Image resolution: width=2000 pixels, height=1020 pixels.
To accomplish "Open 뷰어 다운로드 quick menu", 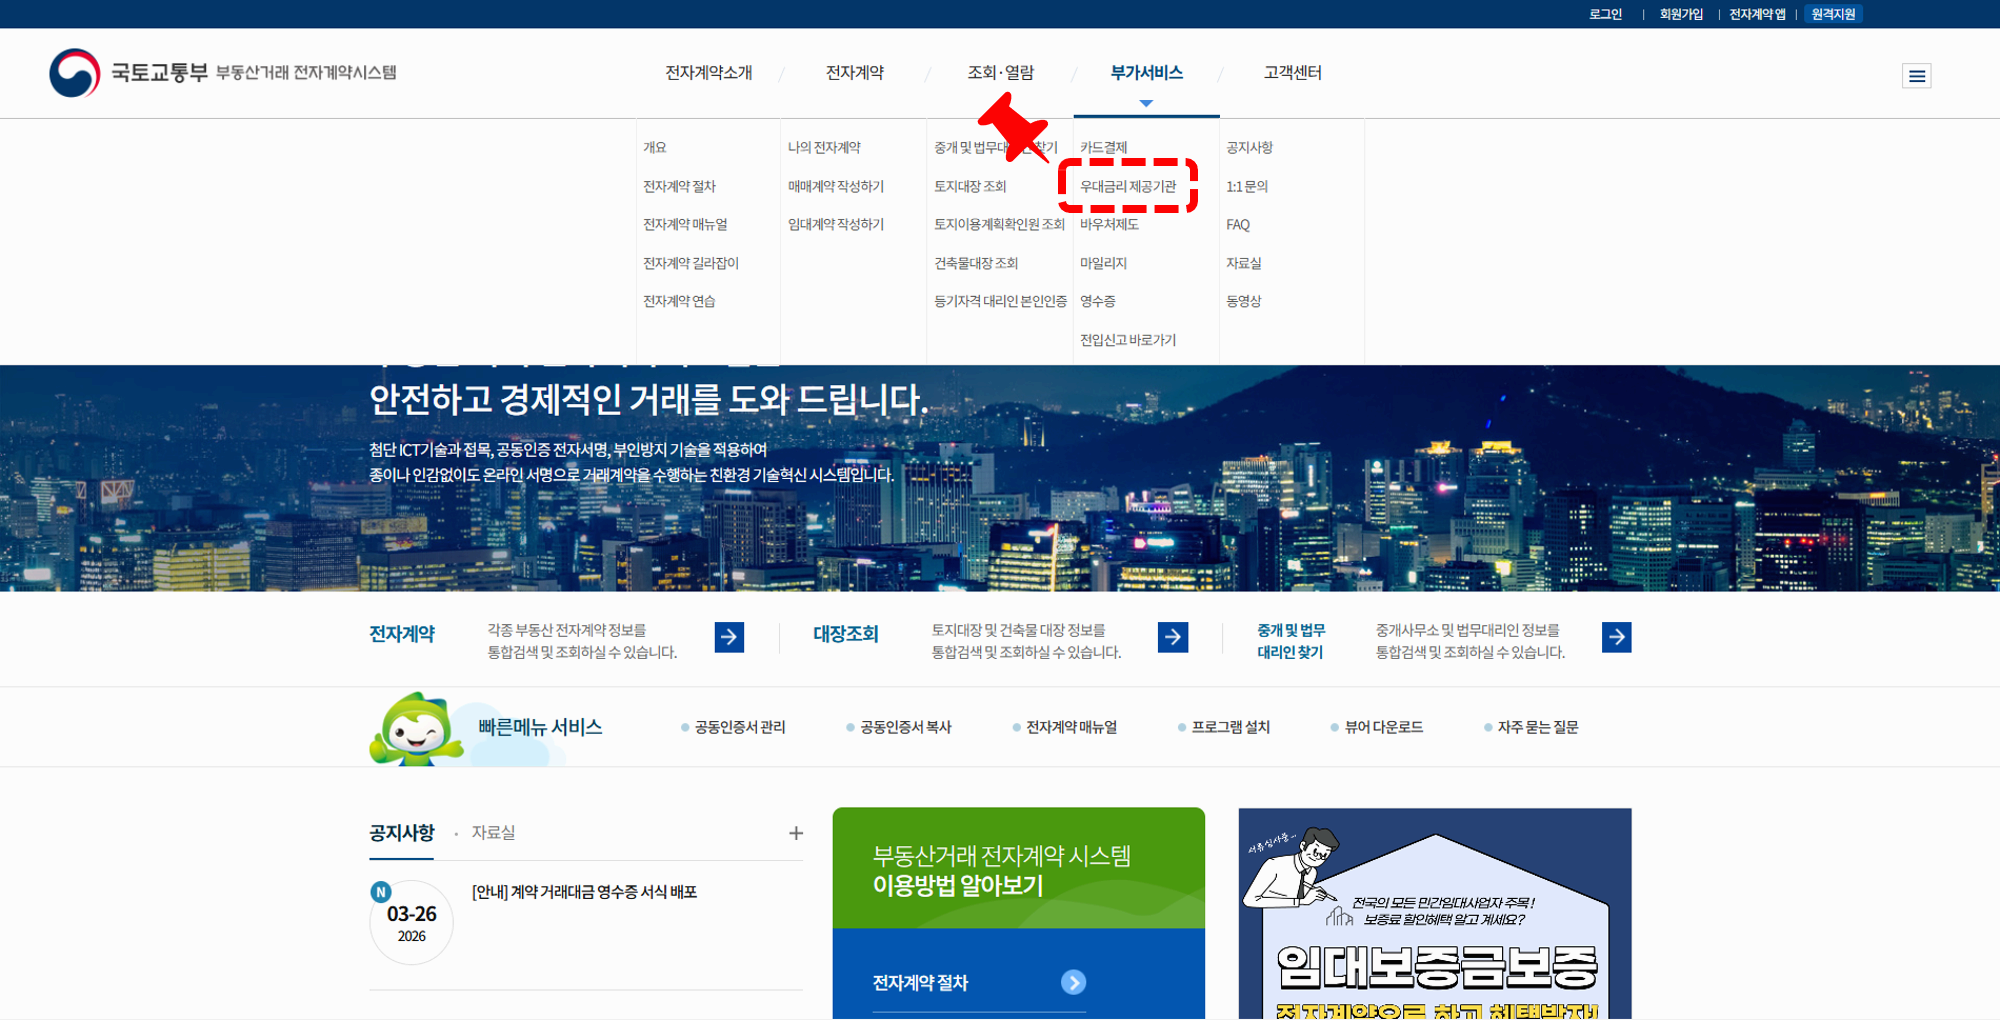I will pos(1383,727).
